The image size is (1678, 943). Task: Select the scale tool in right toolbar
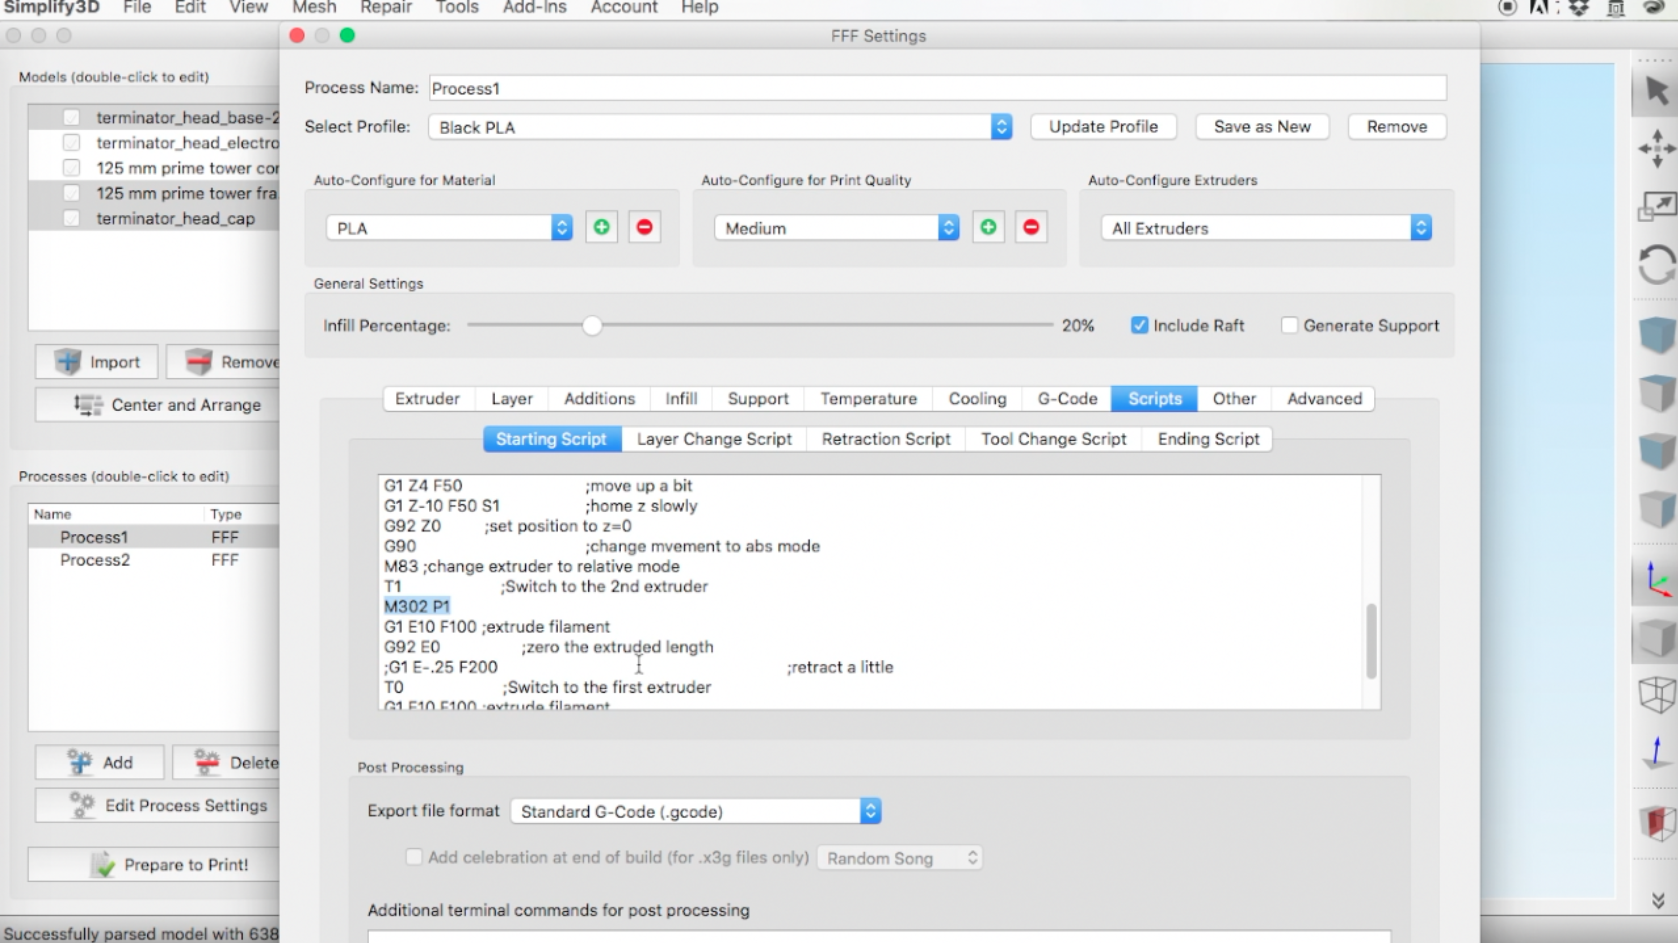(1656, 207)
